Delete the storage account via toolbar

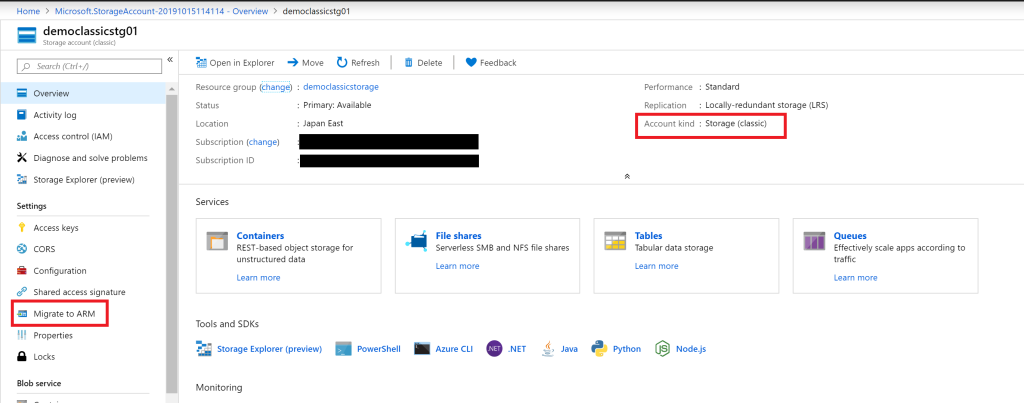point(423,63)
